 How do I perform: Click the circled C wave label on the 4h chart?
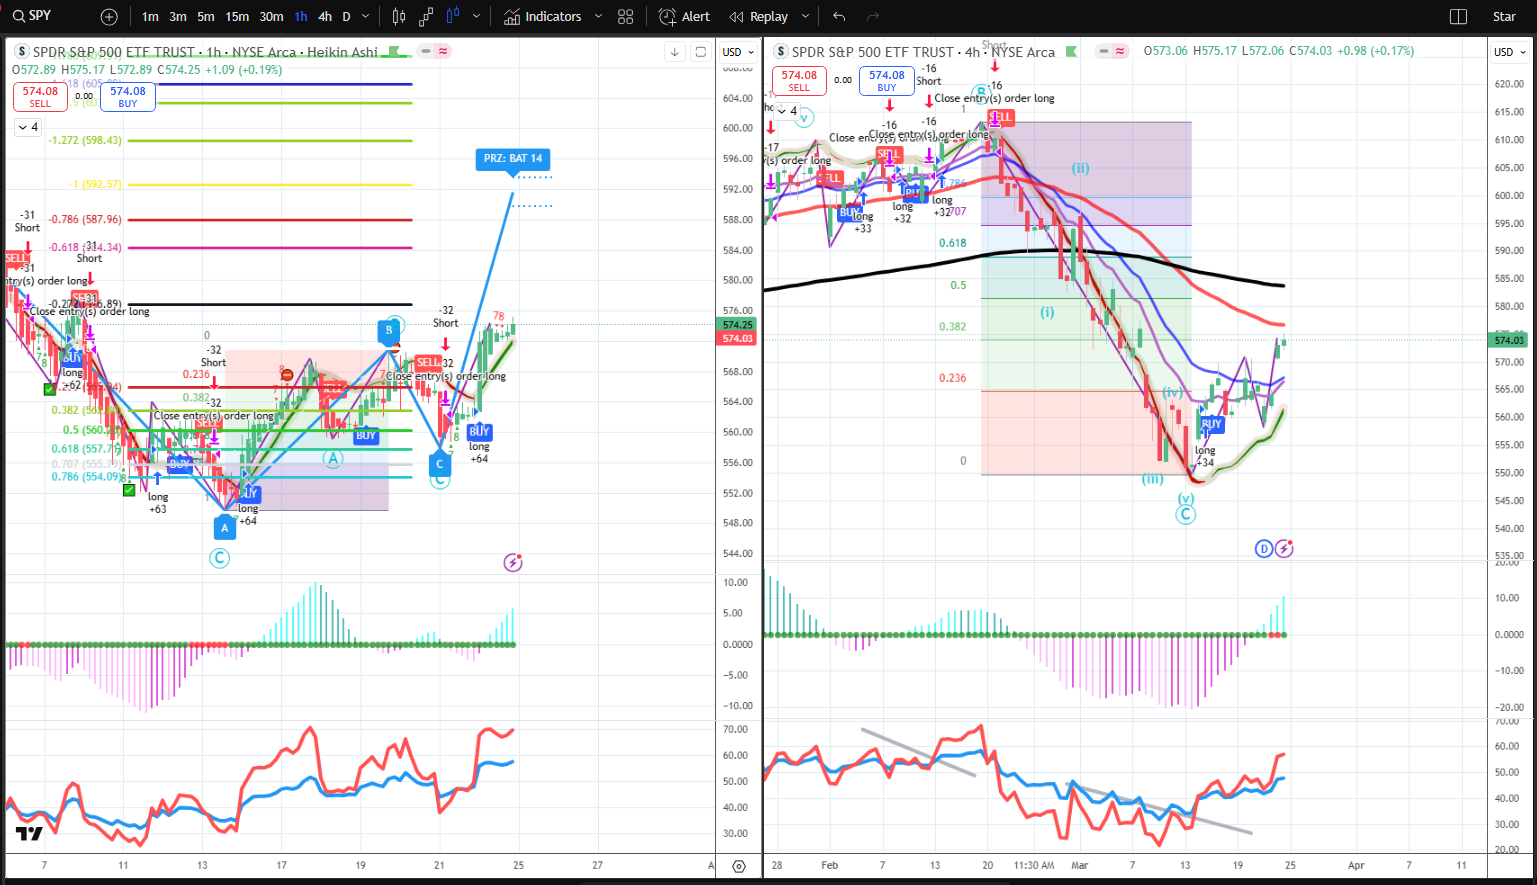pyautogui.click(x=1185, y=515)
